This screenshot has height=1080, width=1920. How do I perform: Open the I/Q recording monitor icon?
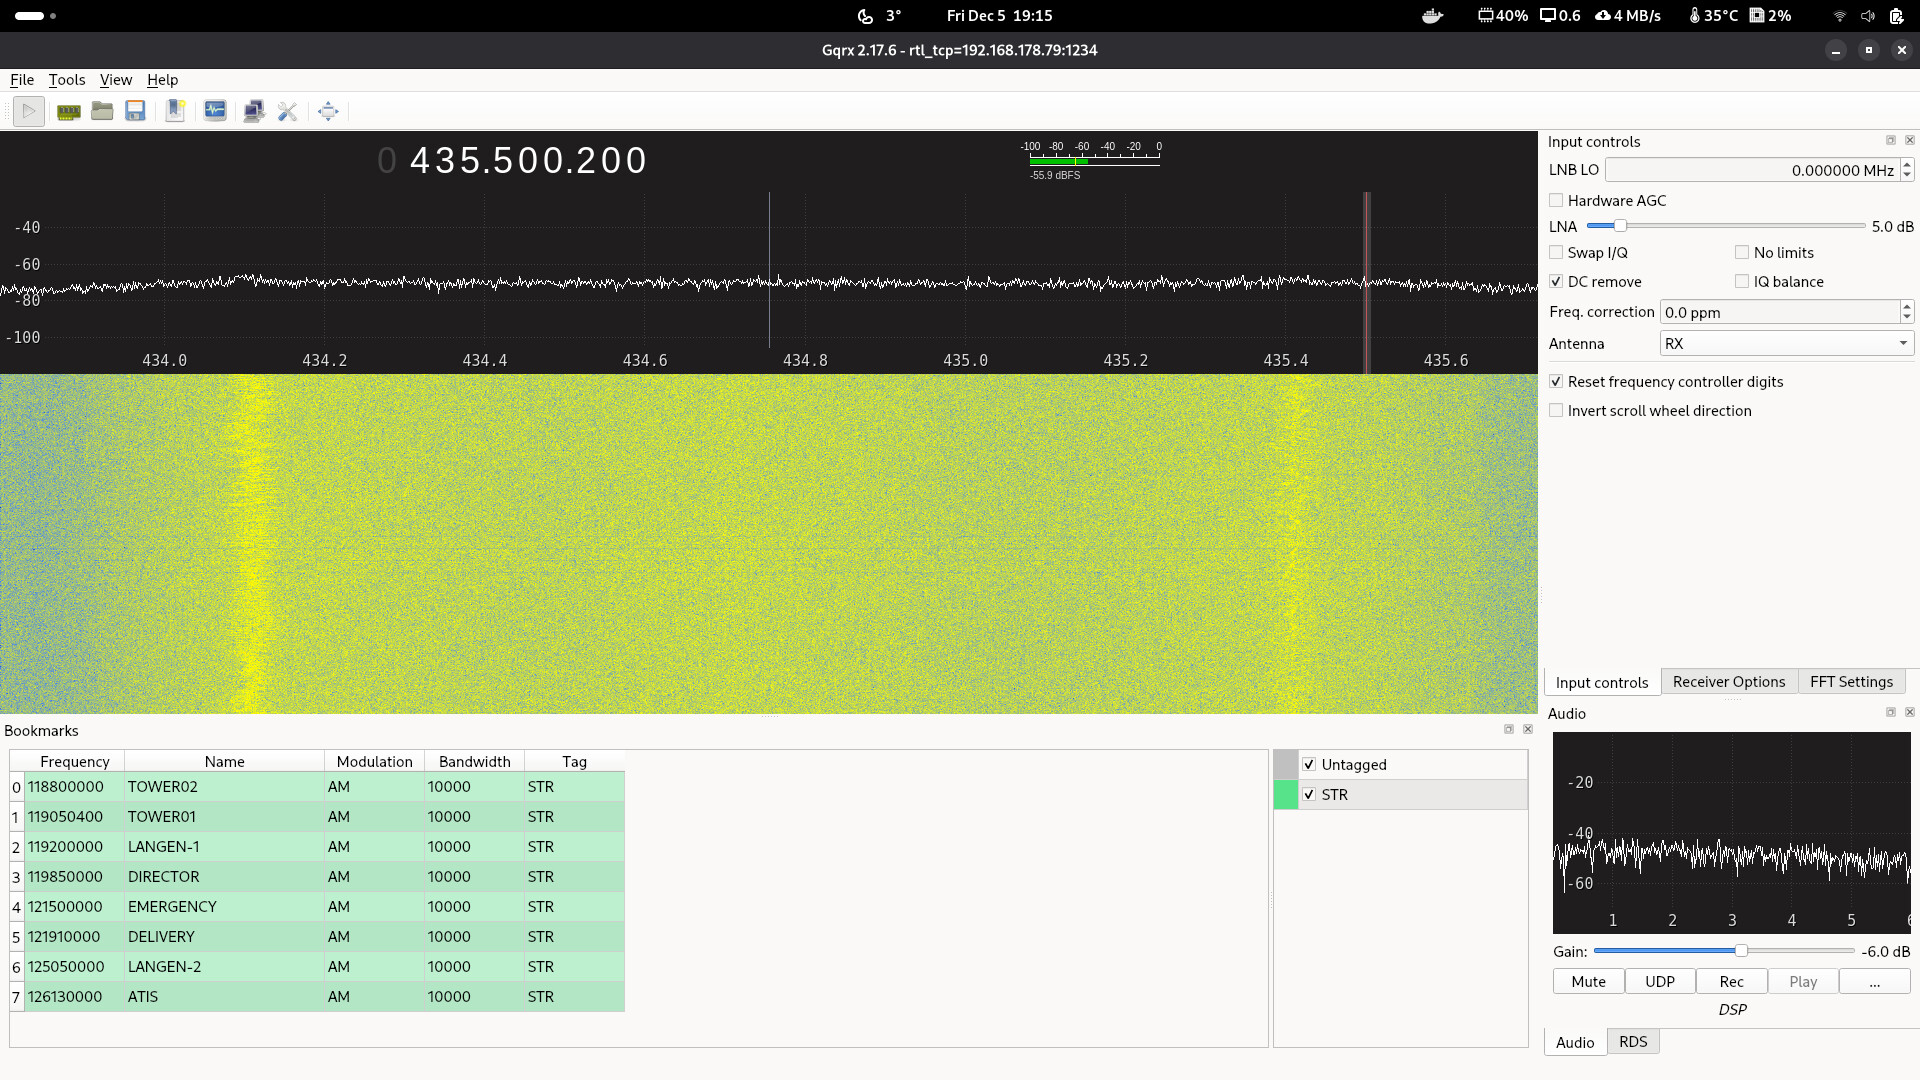coord(215,111)
